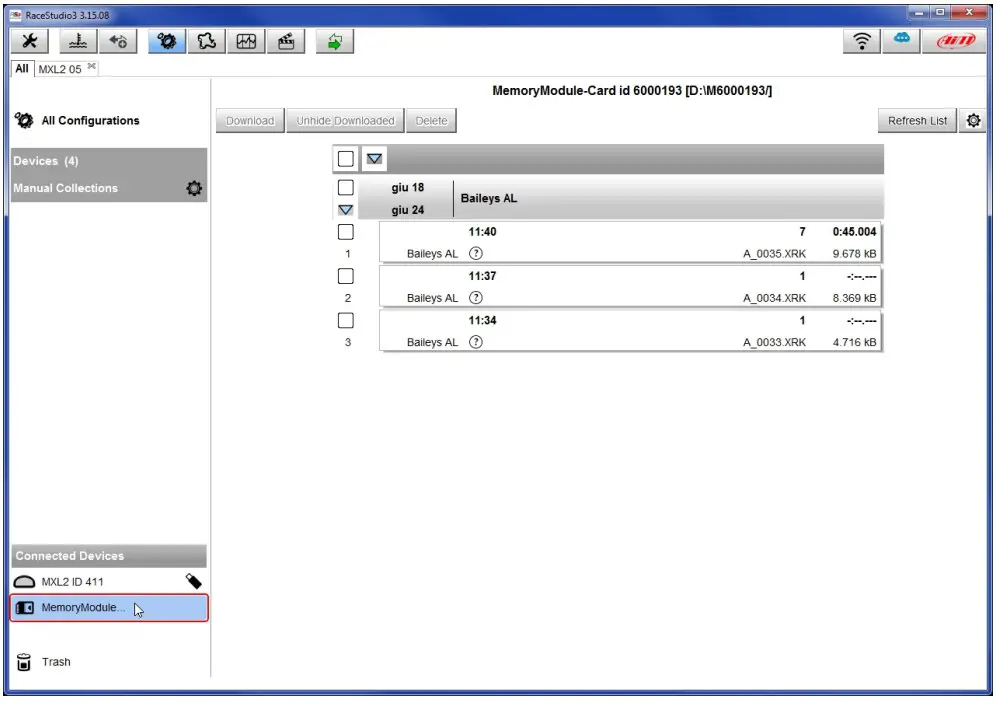Viewport: 998px width, 703px height.
Task: Maximize the RaceStudio3 window
Action: click(939, 13)
